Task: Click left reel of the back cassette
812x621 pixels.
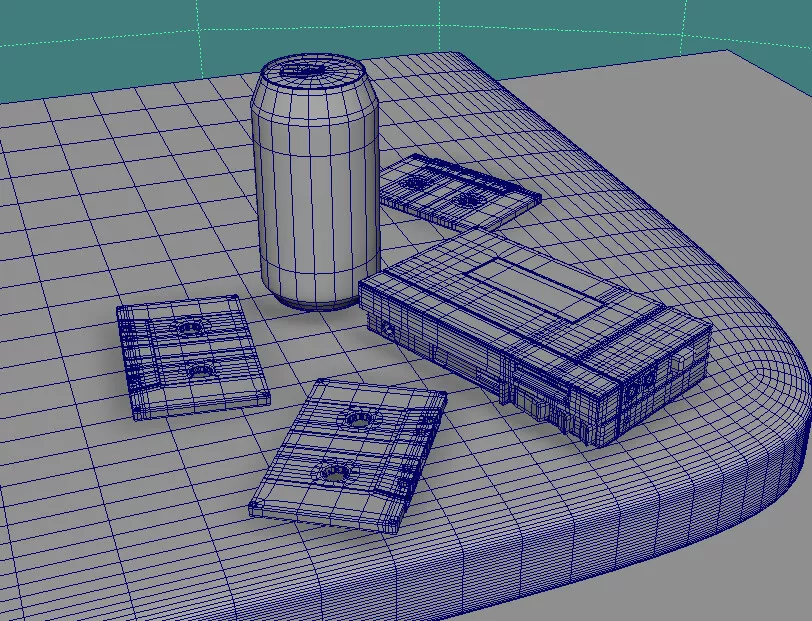Action: tap(414, 183)
